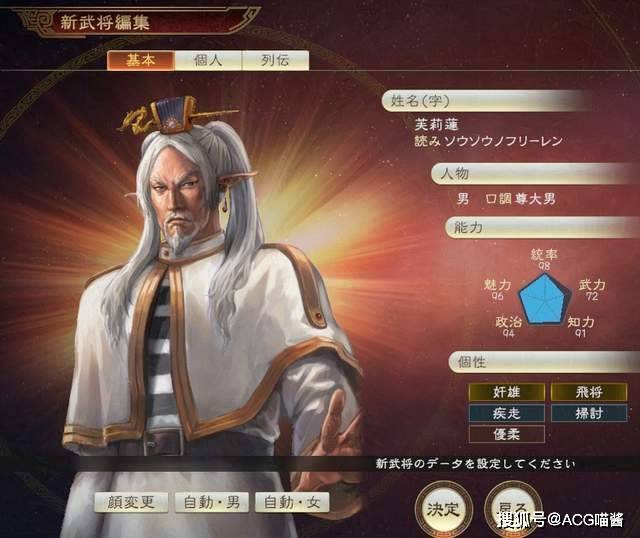Select the 優柔 trait badge
Viewport: 640px width, 538px height.
(x=507, y=434)
